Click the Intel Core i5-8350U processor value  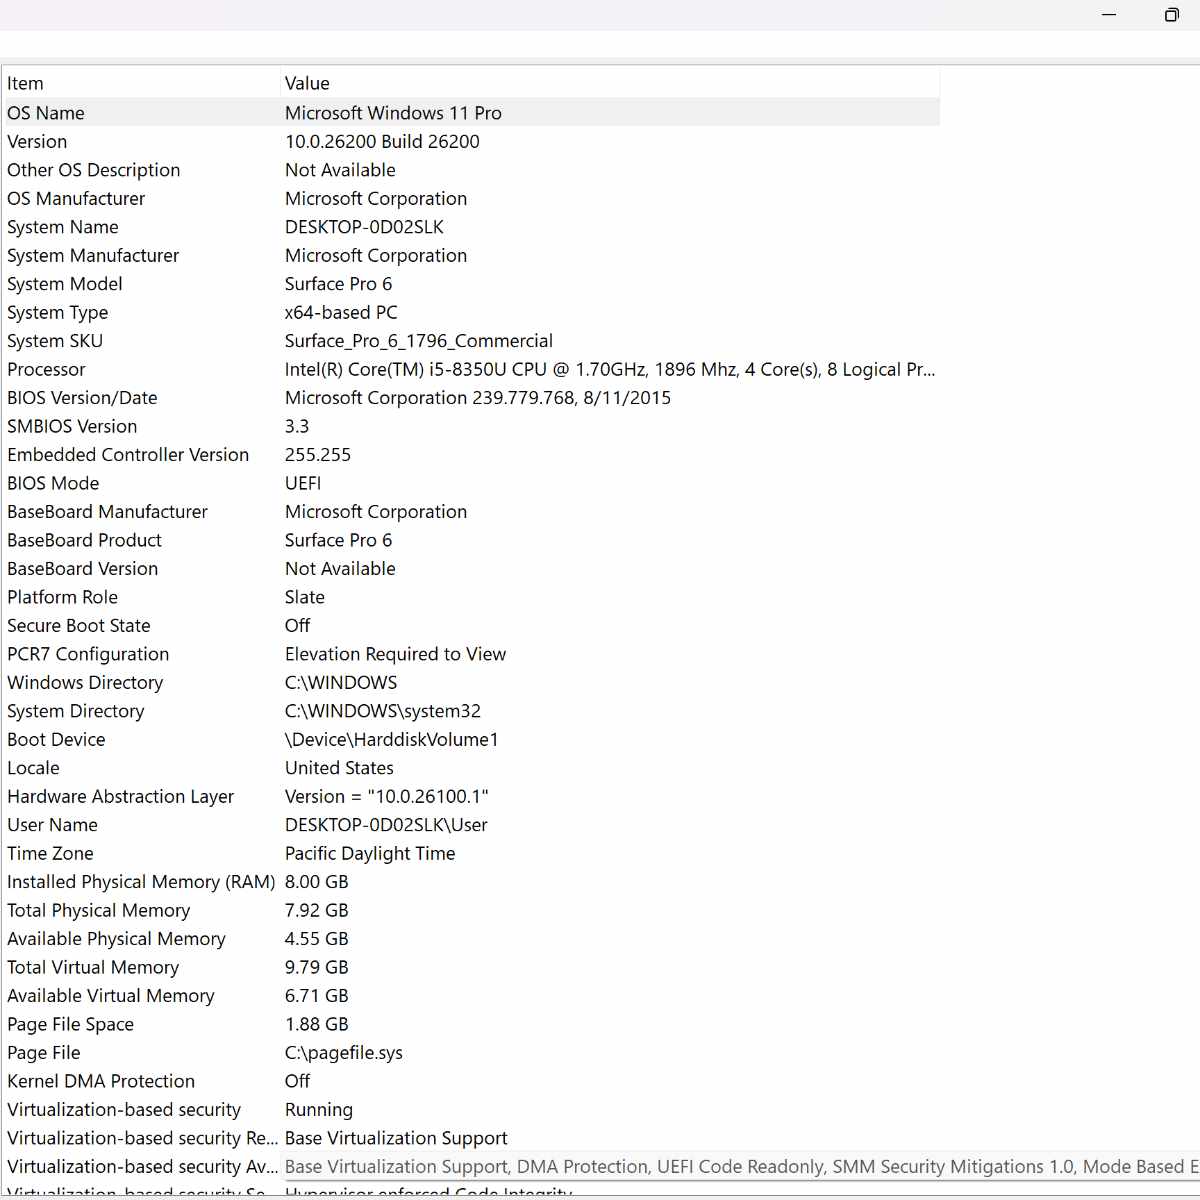tap(610, 370)
